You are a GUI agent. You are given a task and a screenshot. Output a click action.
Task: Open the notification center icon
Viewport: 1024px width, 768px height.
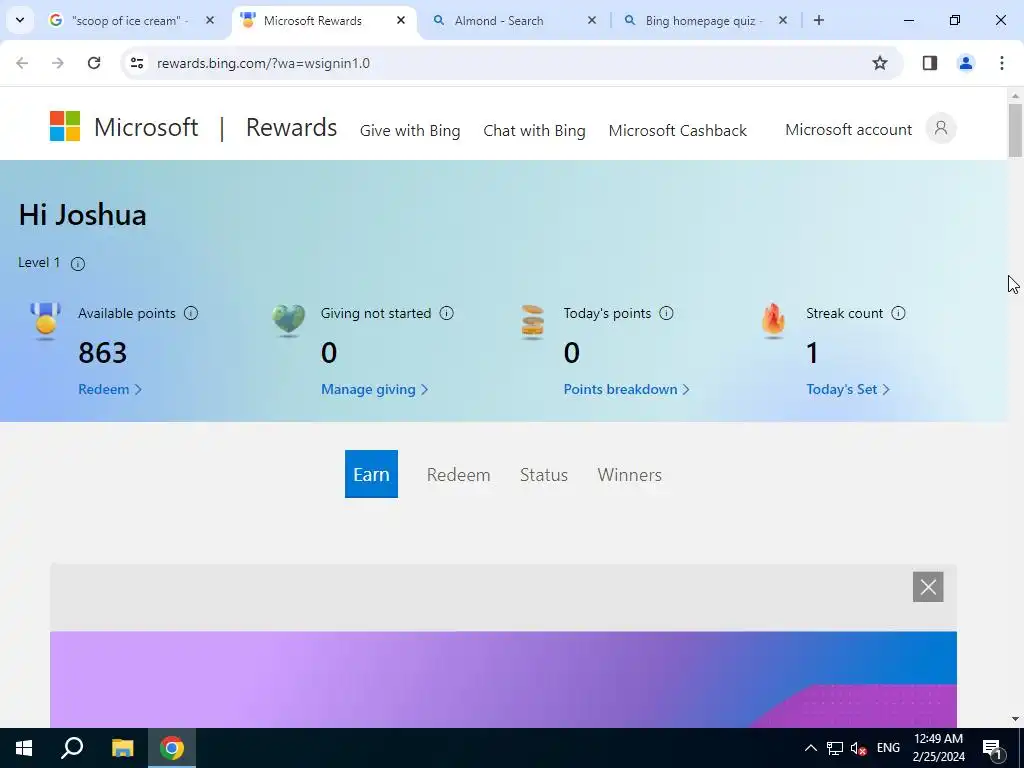pos(991,748)
